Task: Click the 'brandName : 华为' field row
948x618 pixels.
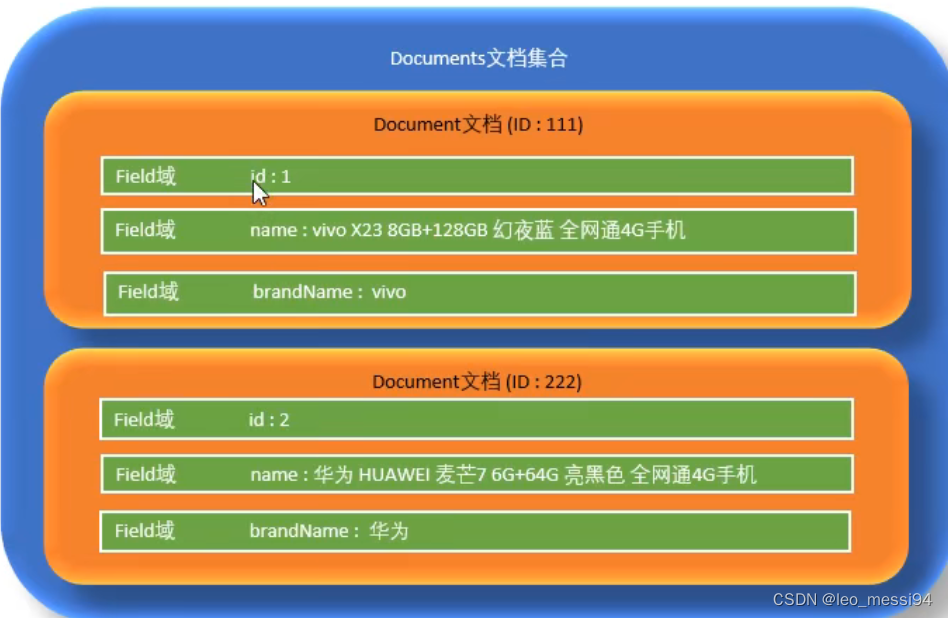Action: pos(475,531)
